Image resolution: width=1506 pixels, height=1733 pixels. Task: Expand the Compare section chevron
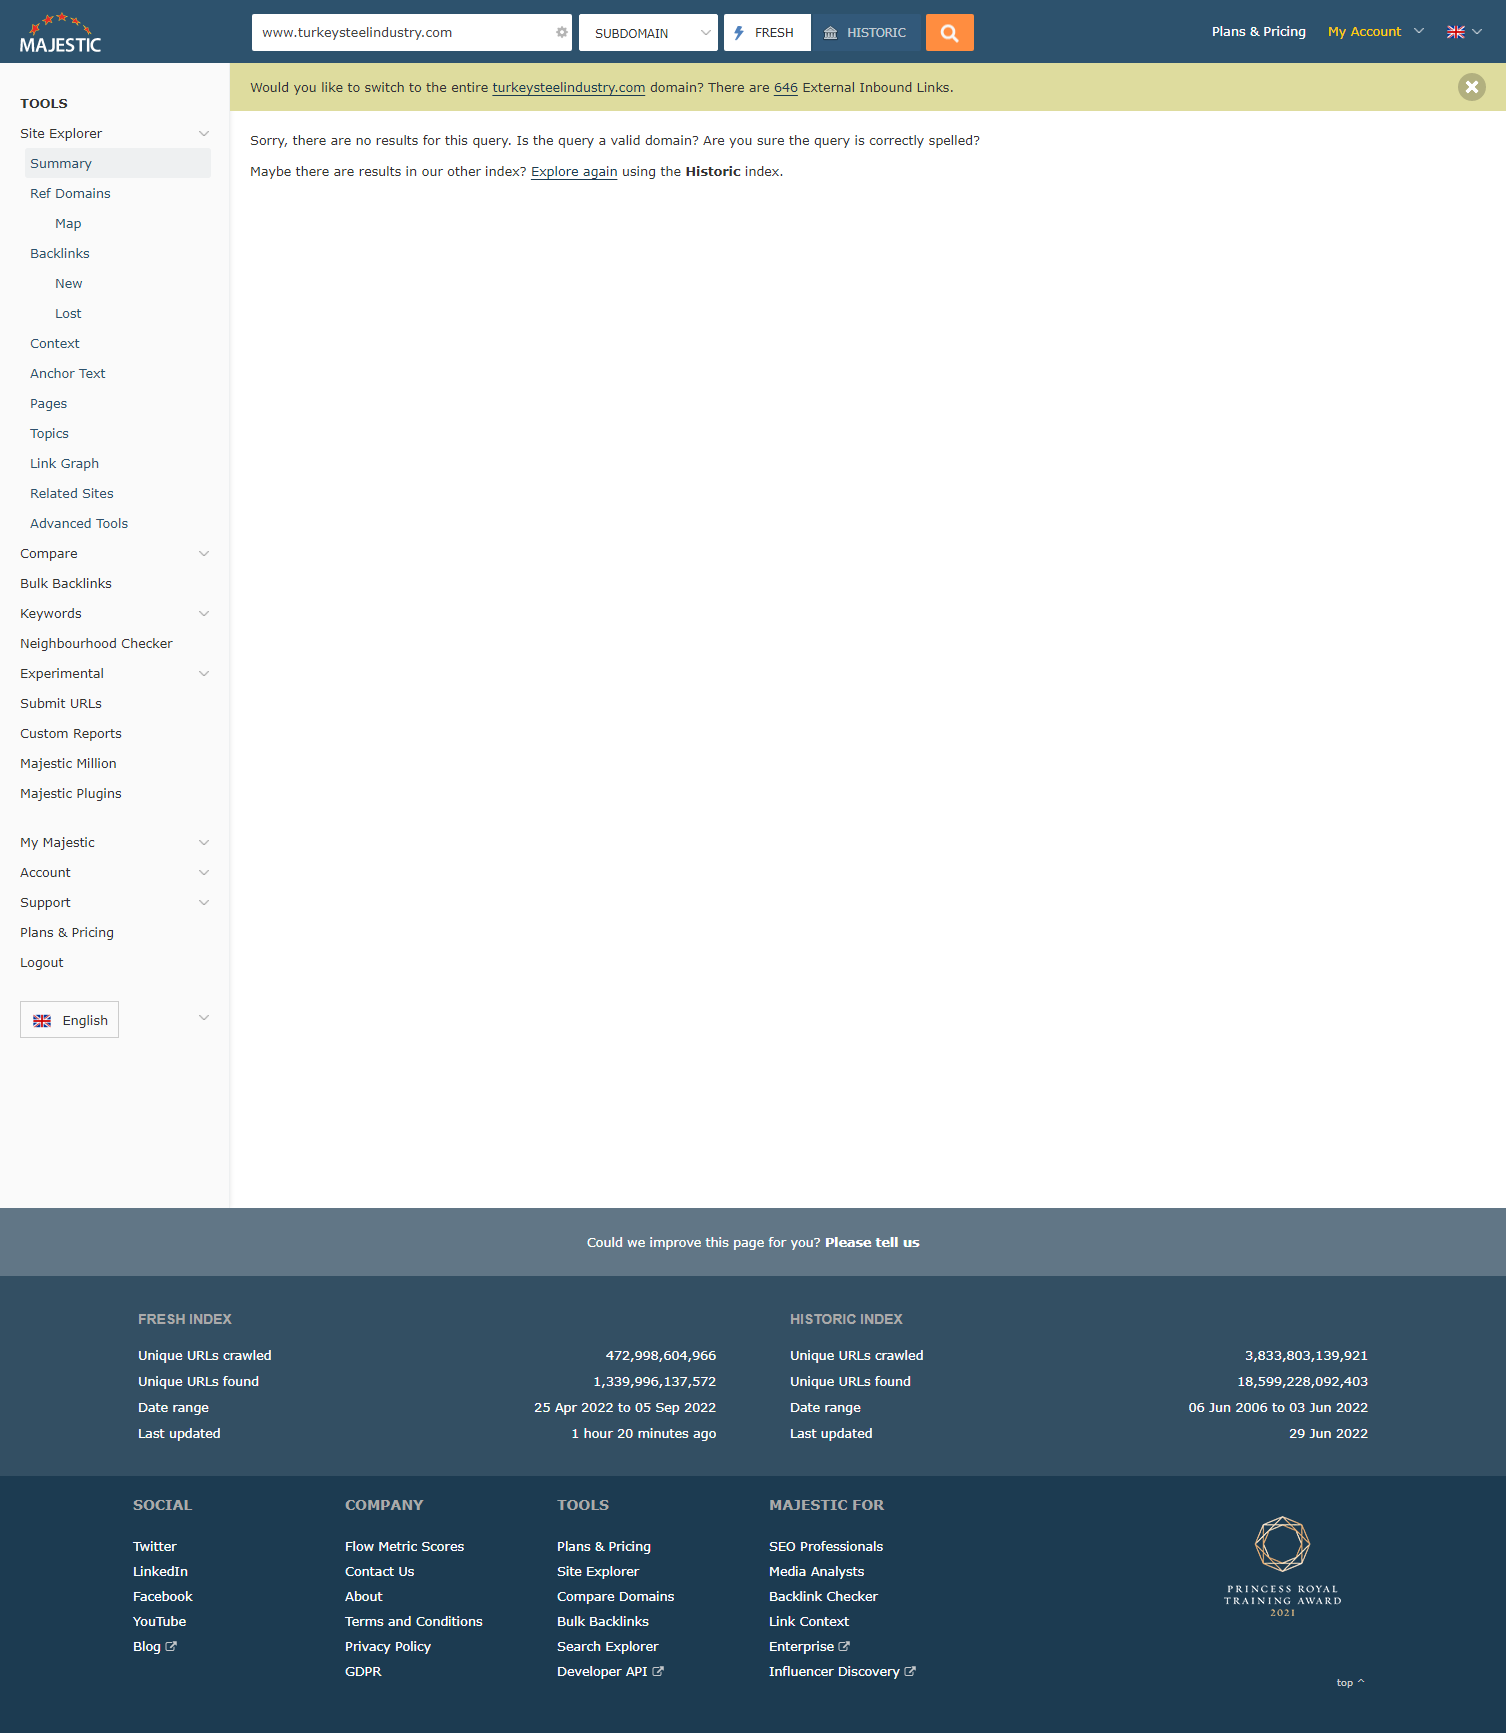point(204,554)
